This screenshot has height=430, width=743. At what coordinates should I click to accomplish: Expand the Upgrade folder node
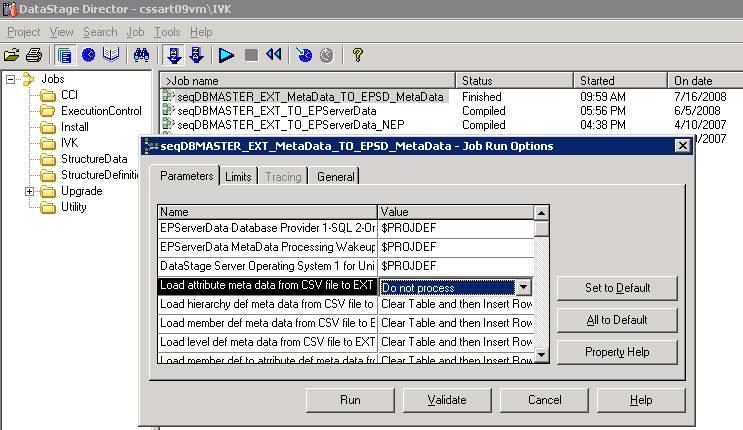(29, 191)
